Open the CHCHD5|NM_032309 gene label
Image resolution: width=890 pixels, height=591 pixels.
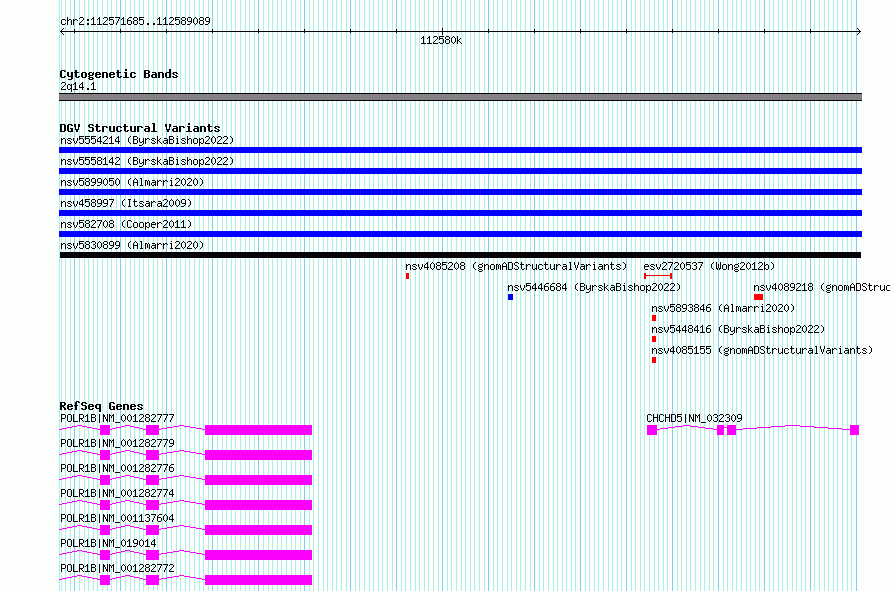pos(694,418)
